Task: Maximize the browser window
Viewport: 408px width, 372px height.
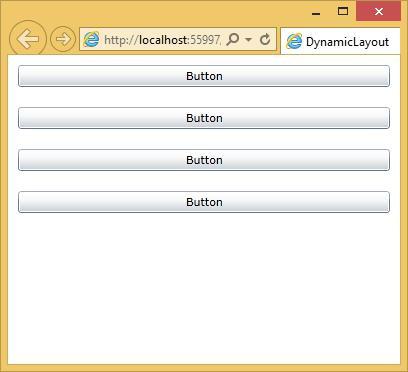Action: (343, 11)
